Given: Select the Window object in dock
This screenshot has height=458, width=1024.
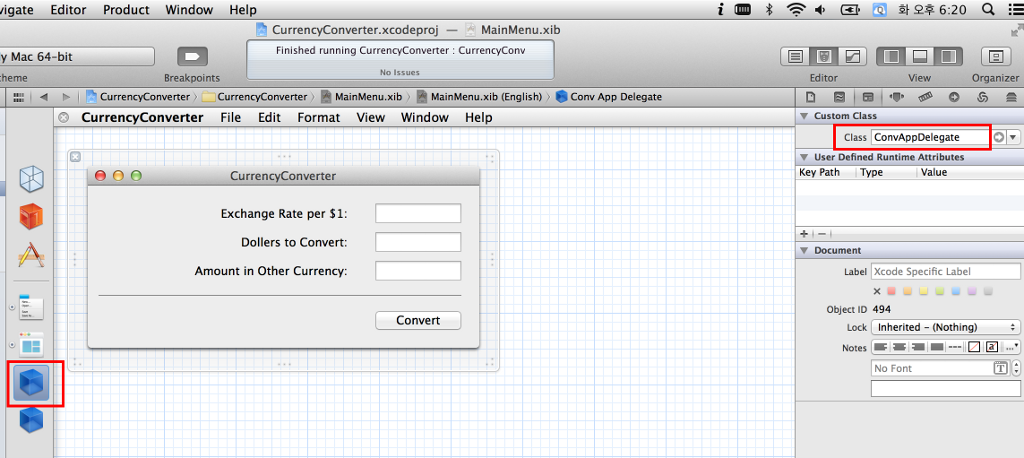Looking at the screenshot, I should (31, 344).
